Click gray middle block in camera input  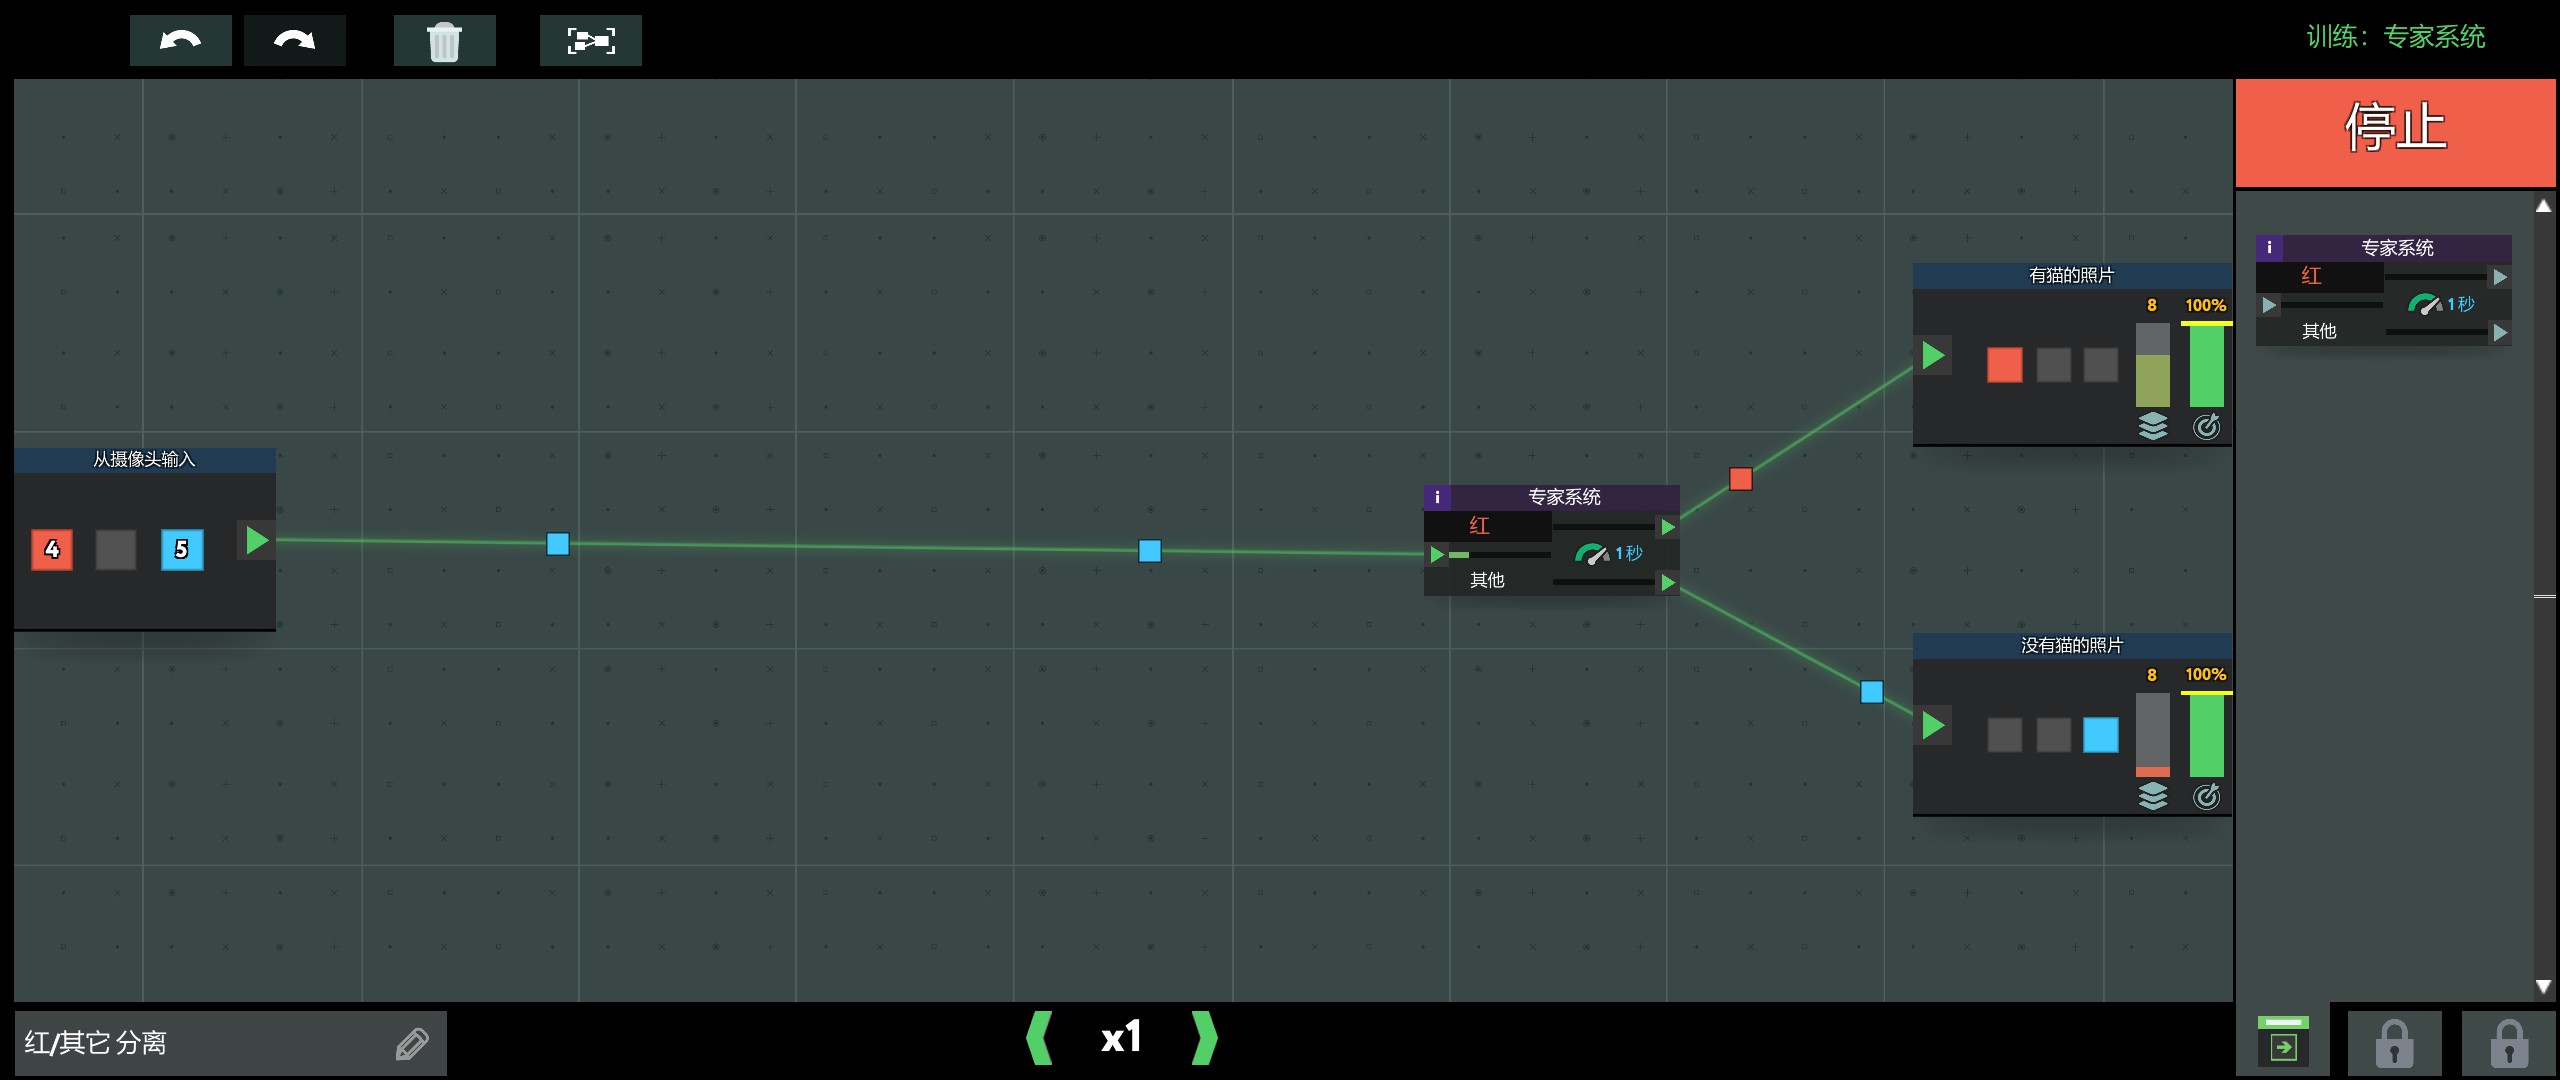click(x=116, y=549)
